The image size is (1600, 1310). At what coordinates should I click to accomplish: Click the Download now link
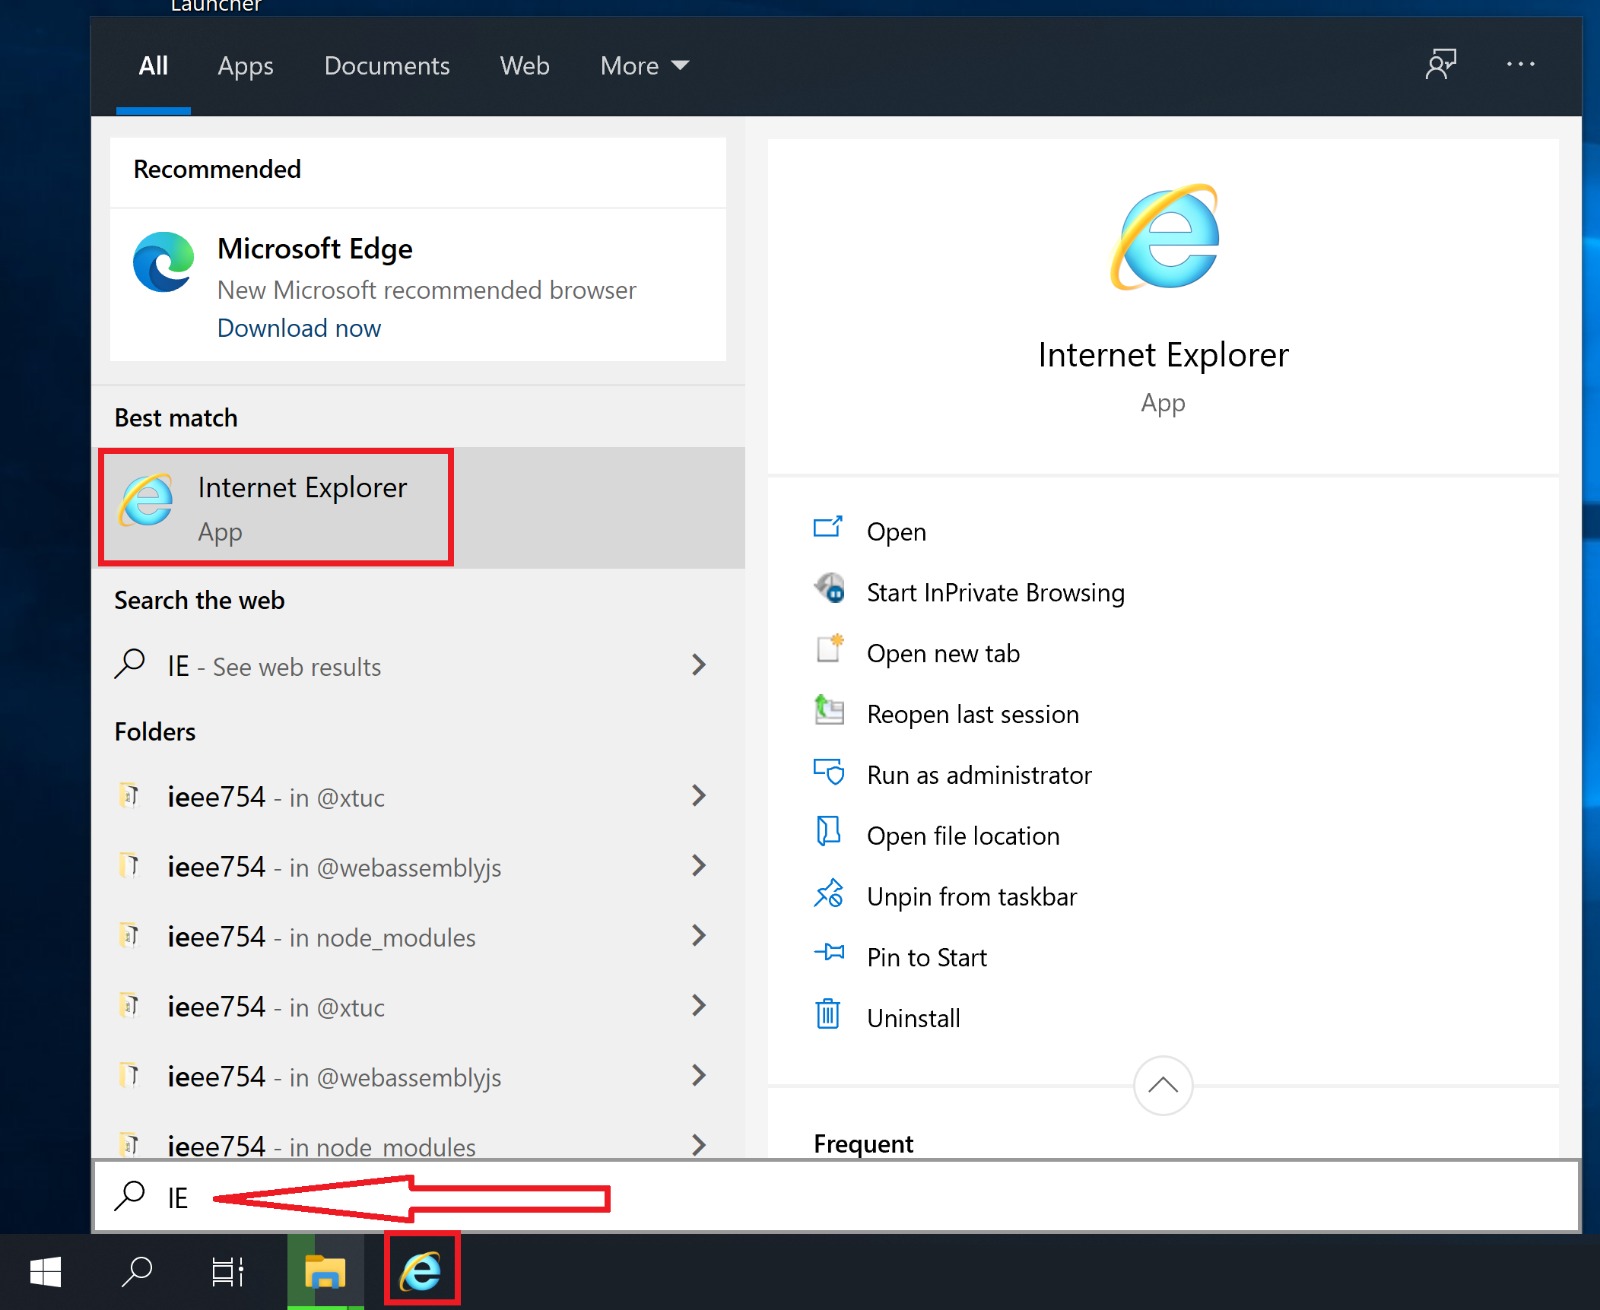point(299,329)
